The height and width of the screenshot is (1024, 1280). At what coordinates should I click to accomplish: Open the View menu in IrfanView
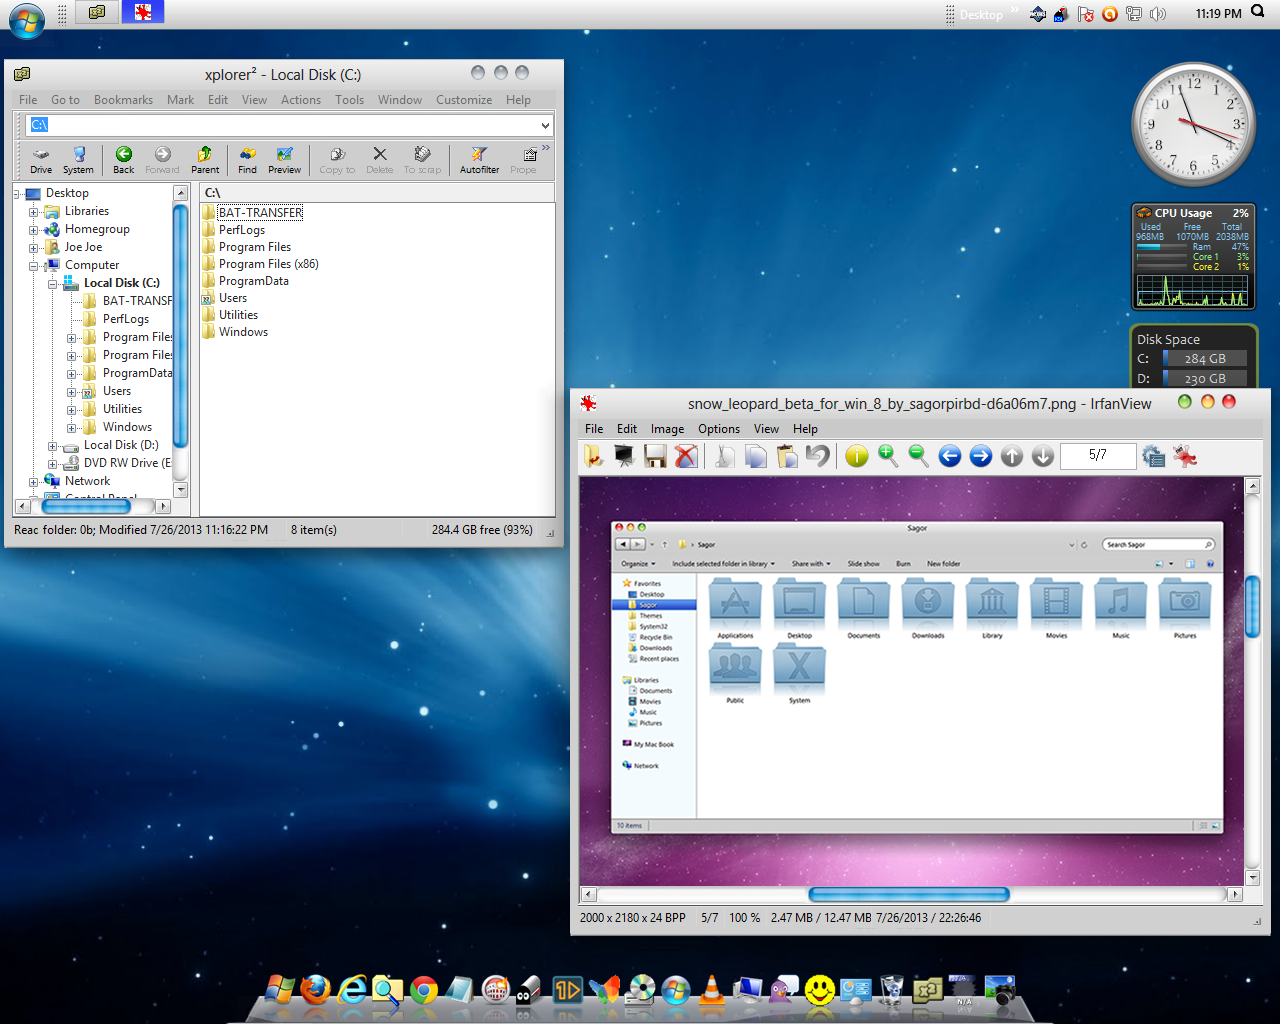click(766, 429)
